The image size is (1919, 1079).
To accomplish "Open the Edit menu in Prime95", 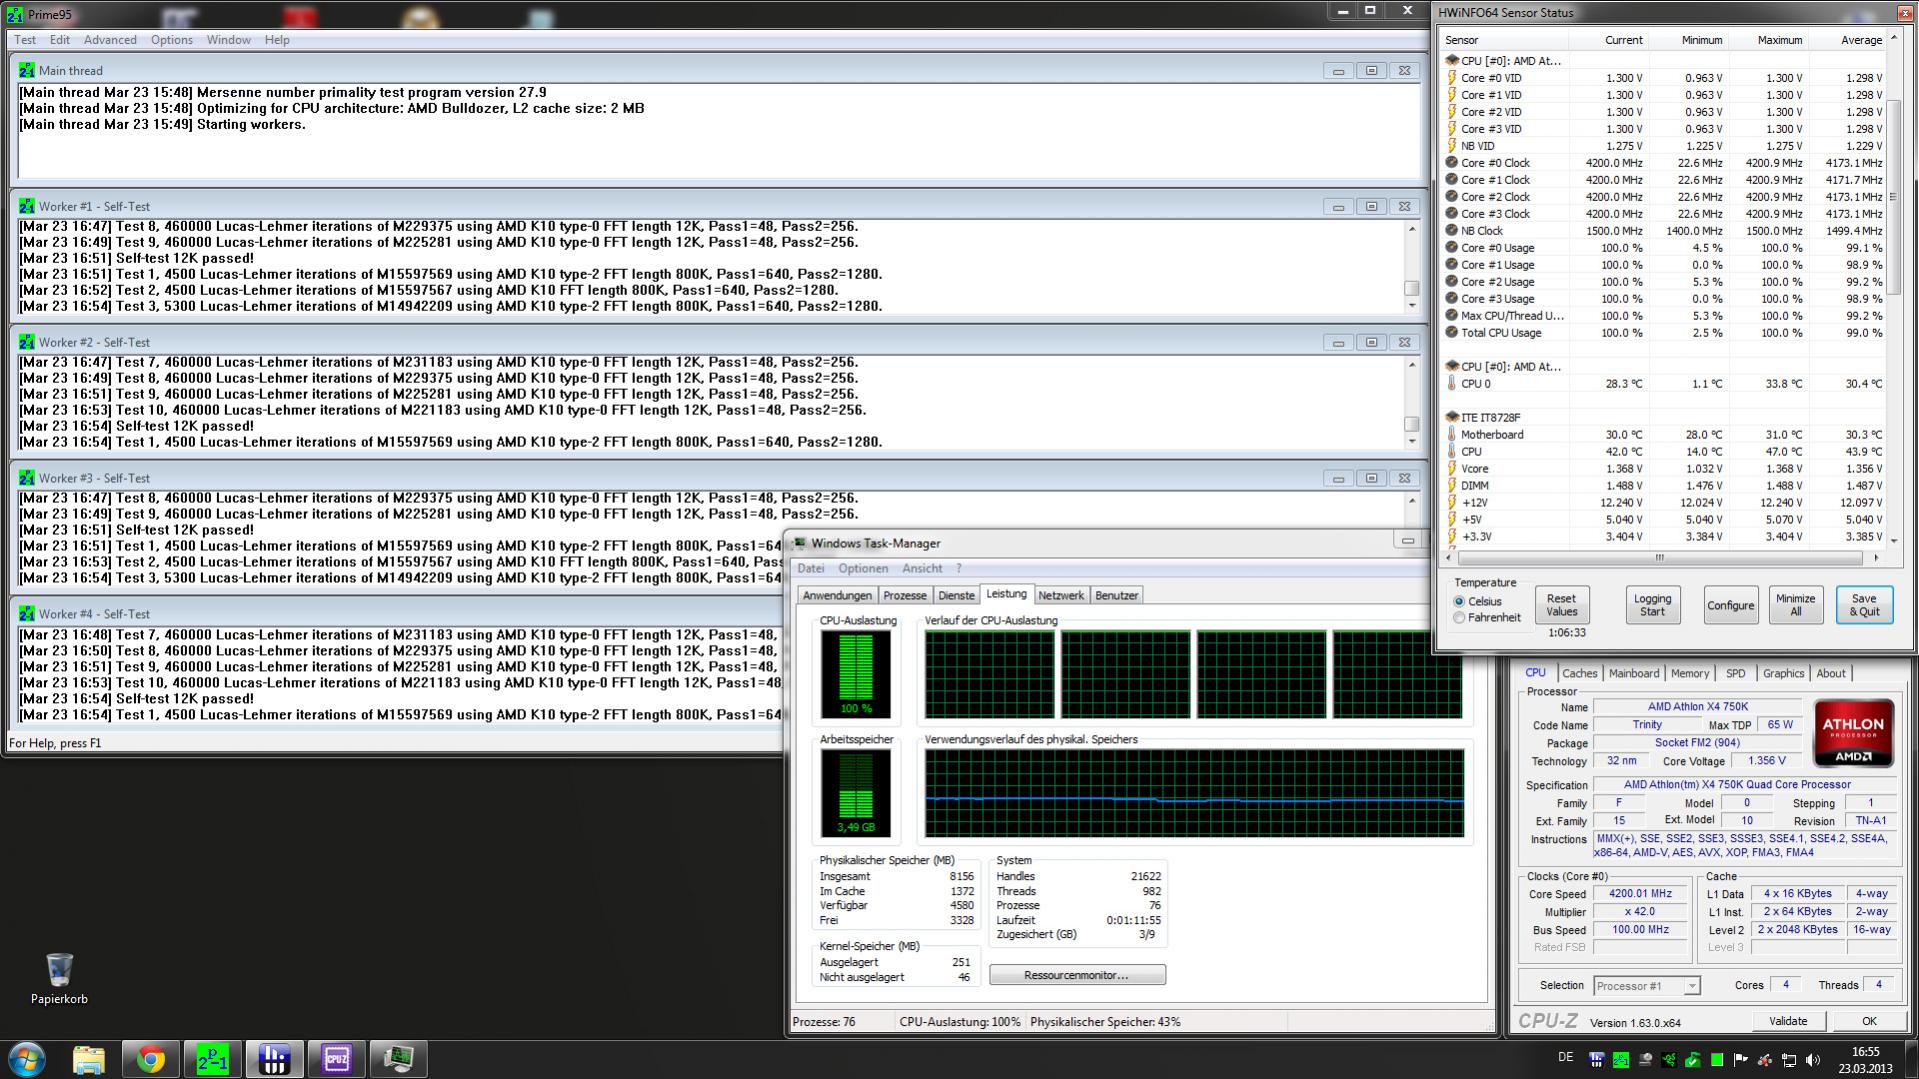I will tap(60, 40).
